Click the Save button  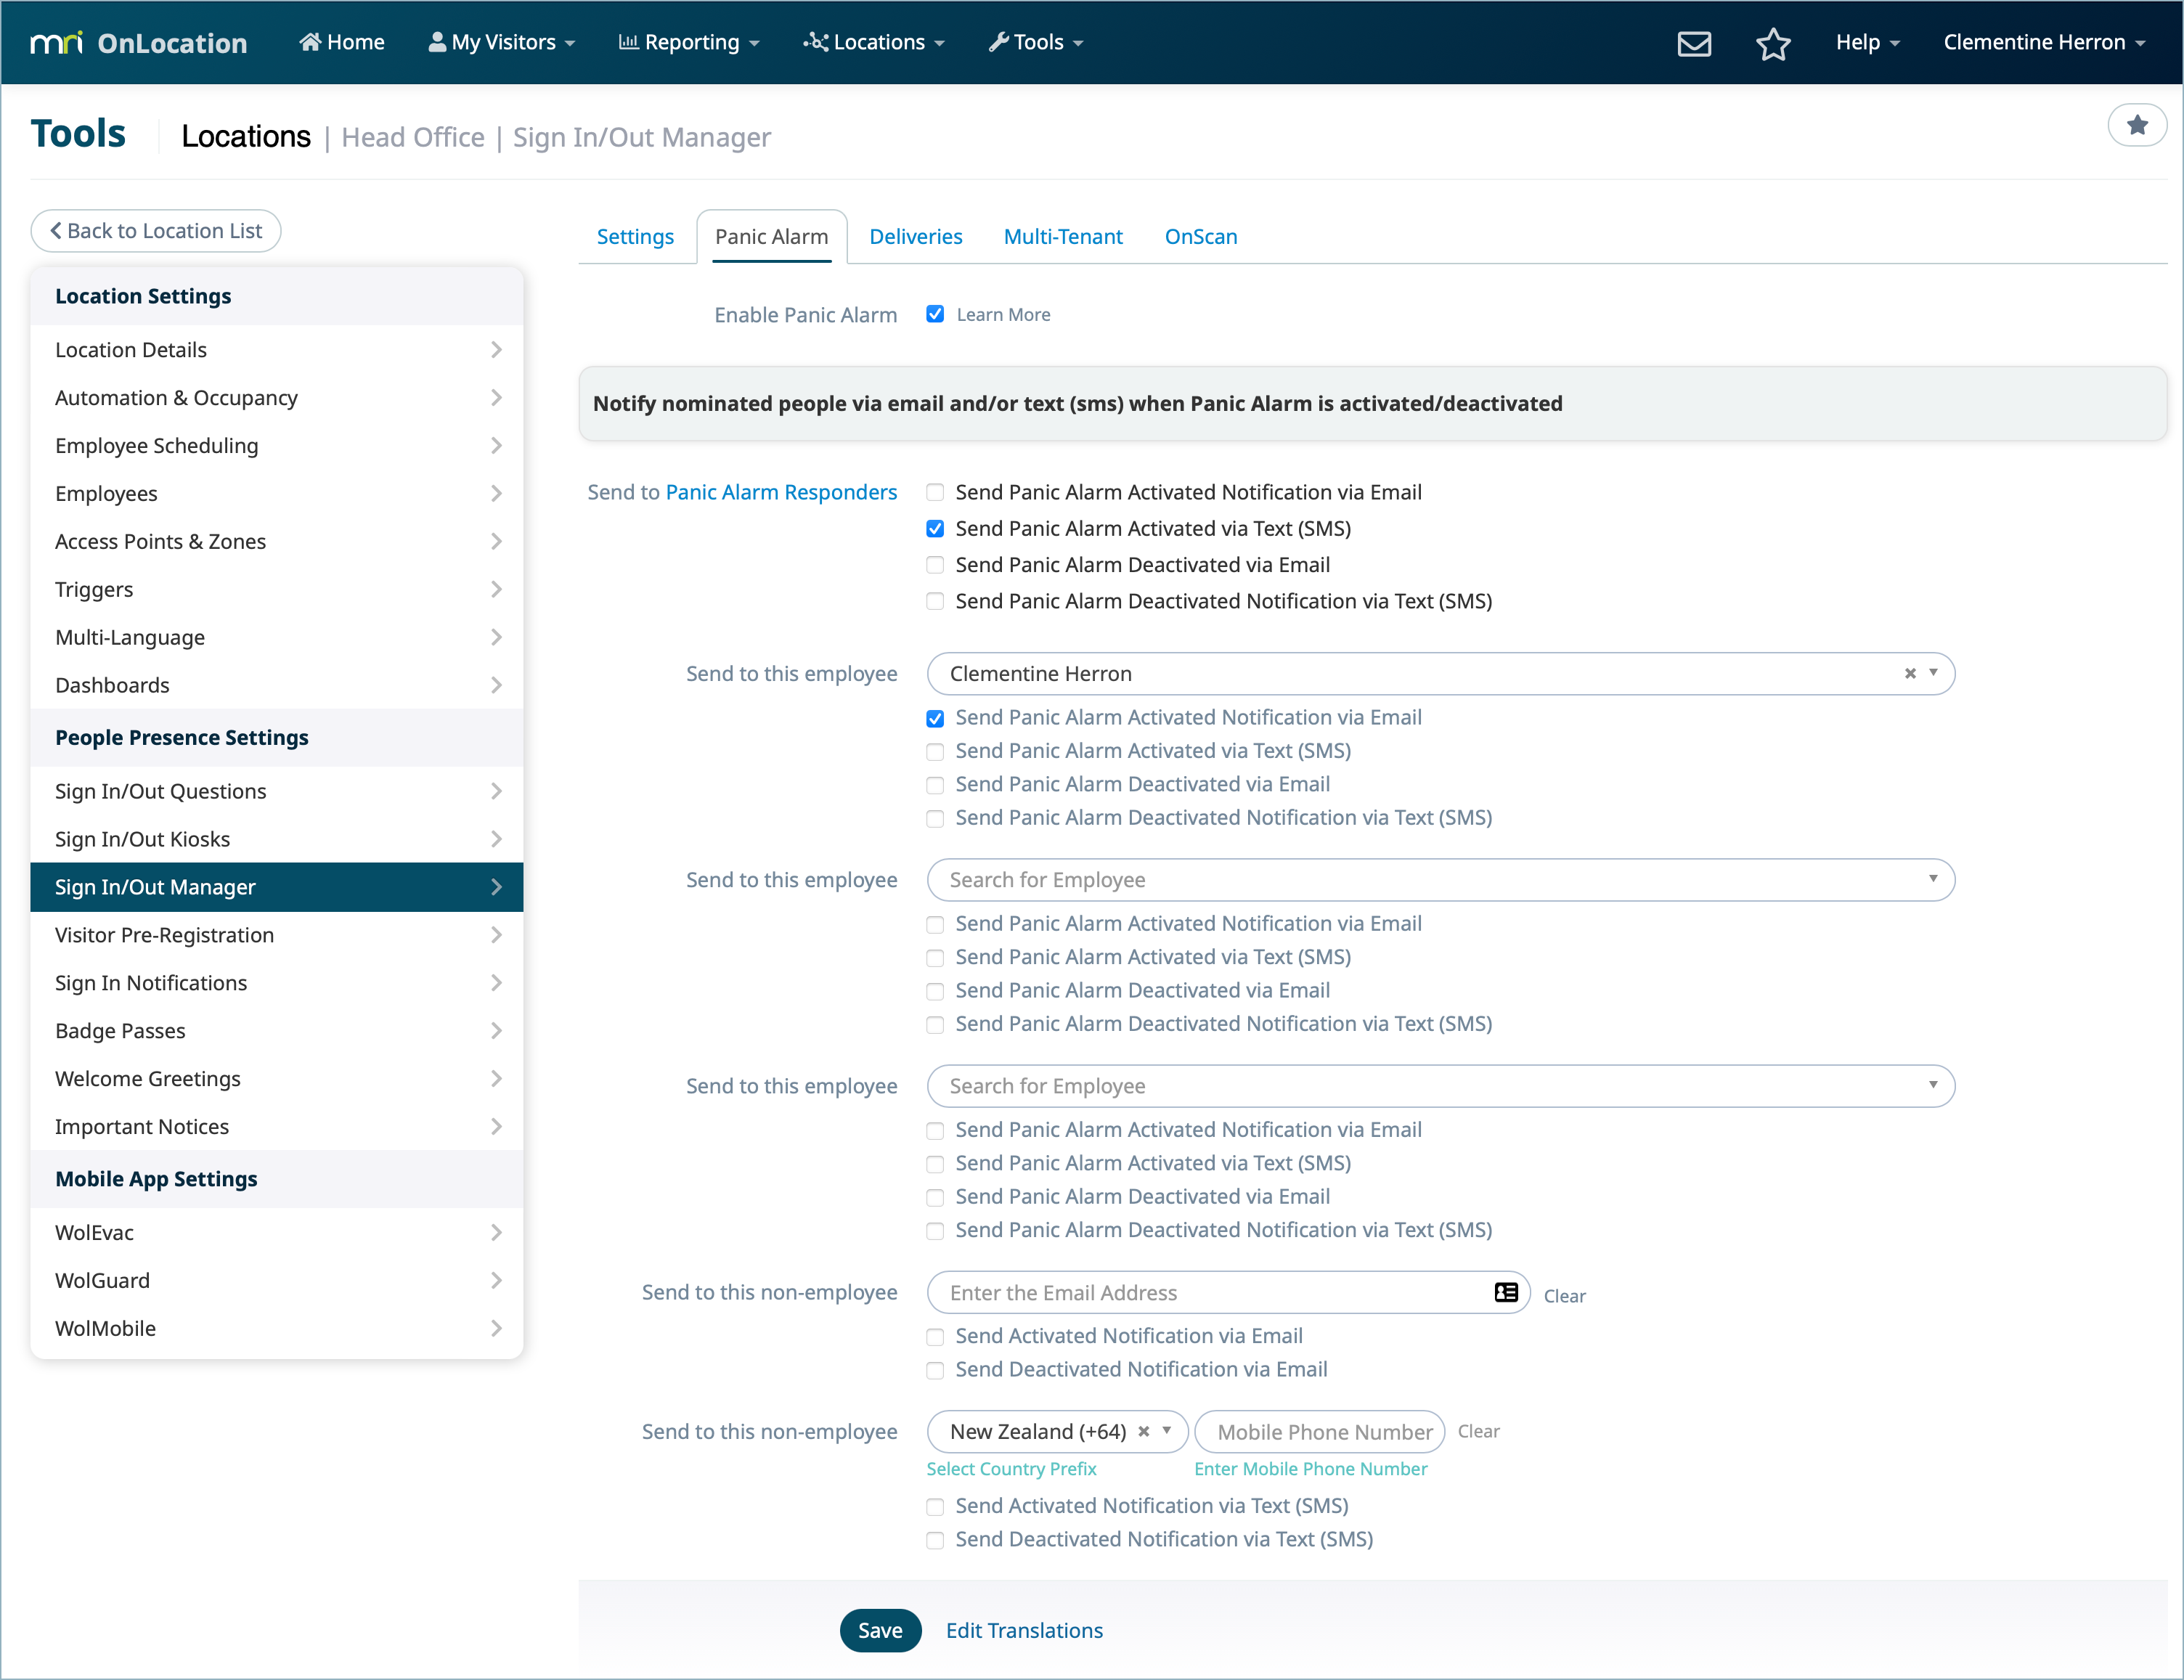coord(879,1631)
